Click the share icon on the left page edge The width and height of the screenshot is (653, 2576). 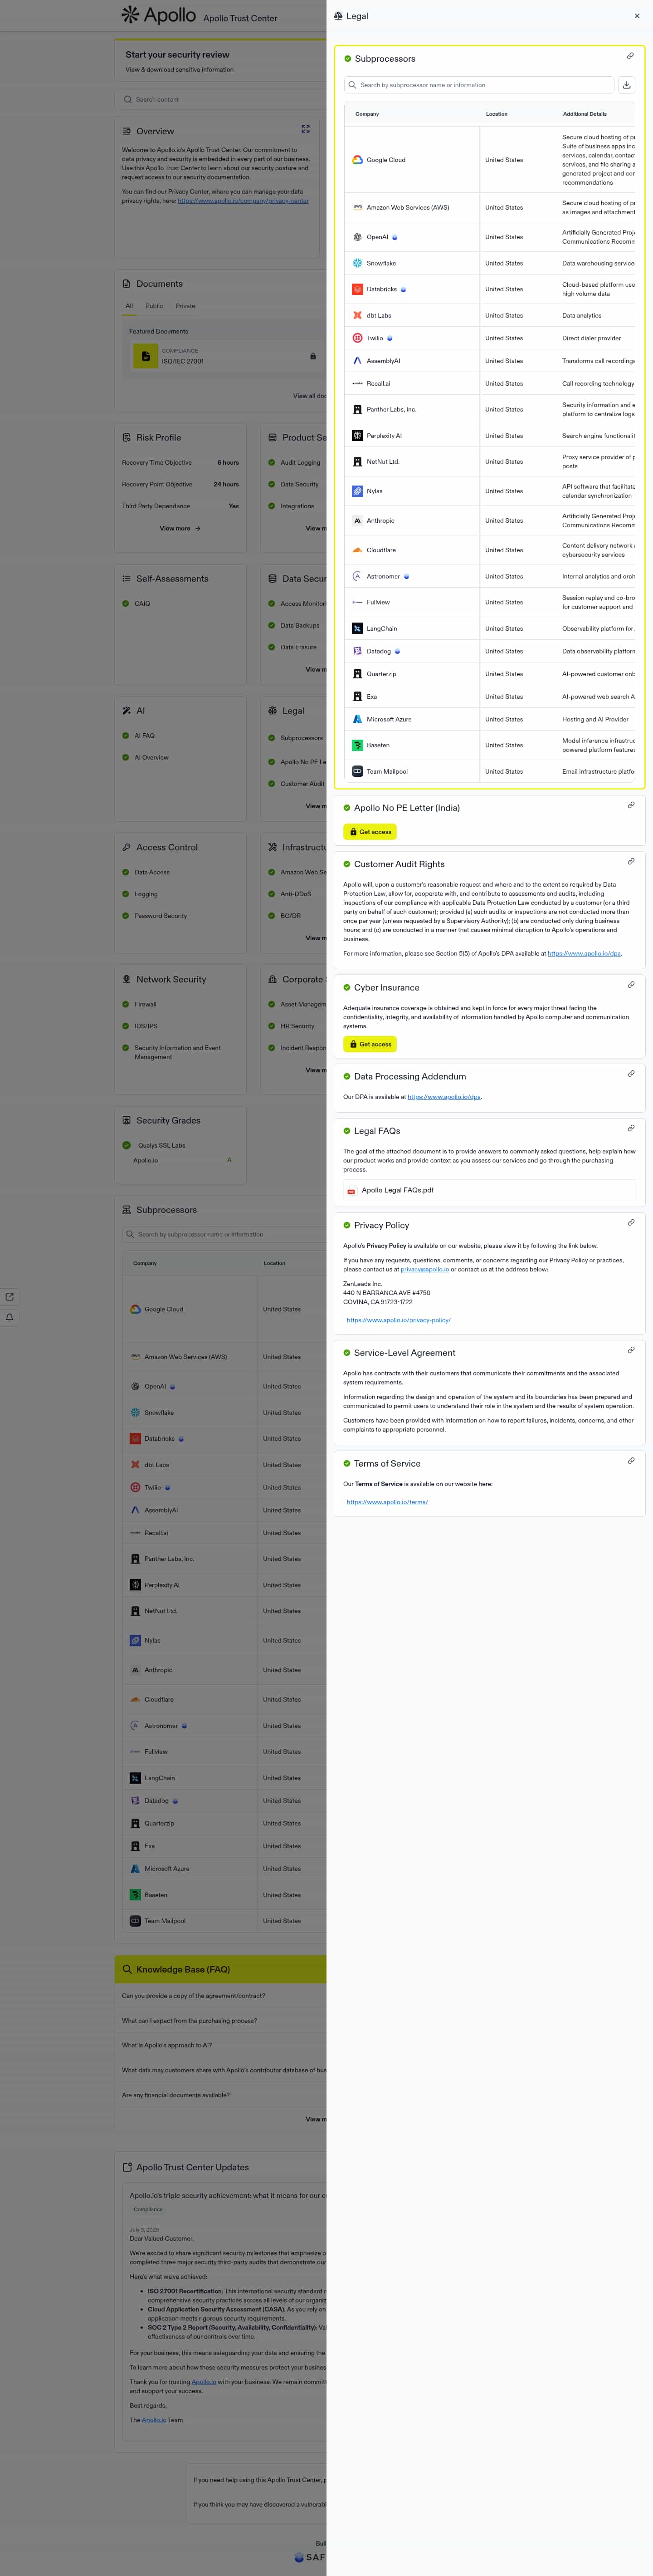coord(10,1297)
